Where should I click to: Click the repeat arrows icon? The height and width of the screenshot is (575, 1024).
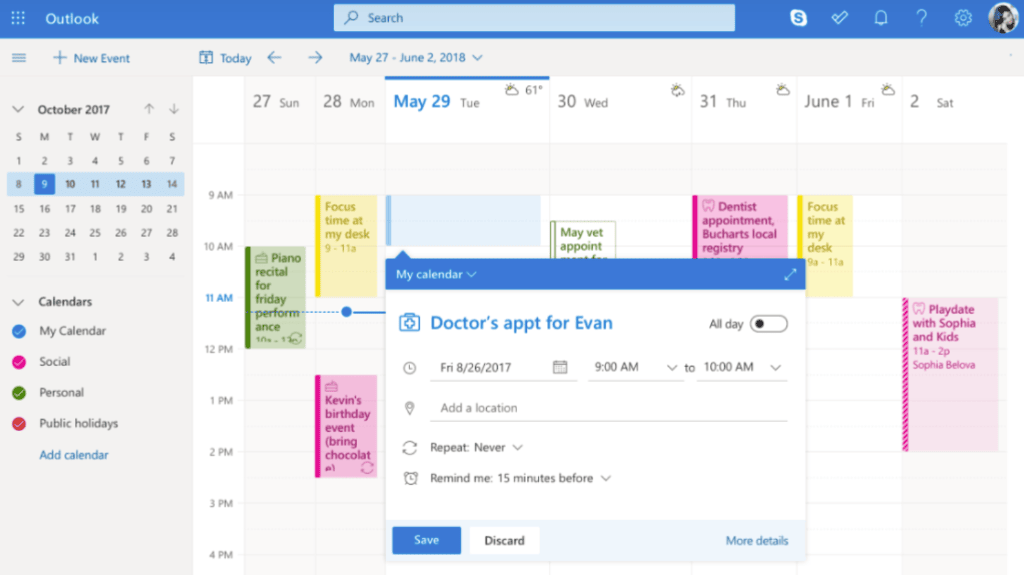click(x=409, y=448)
